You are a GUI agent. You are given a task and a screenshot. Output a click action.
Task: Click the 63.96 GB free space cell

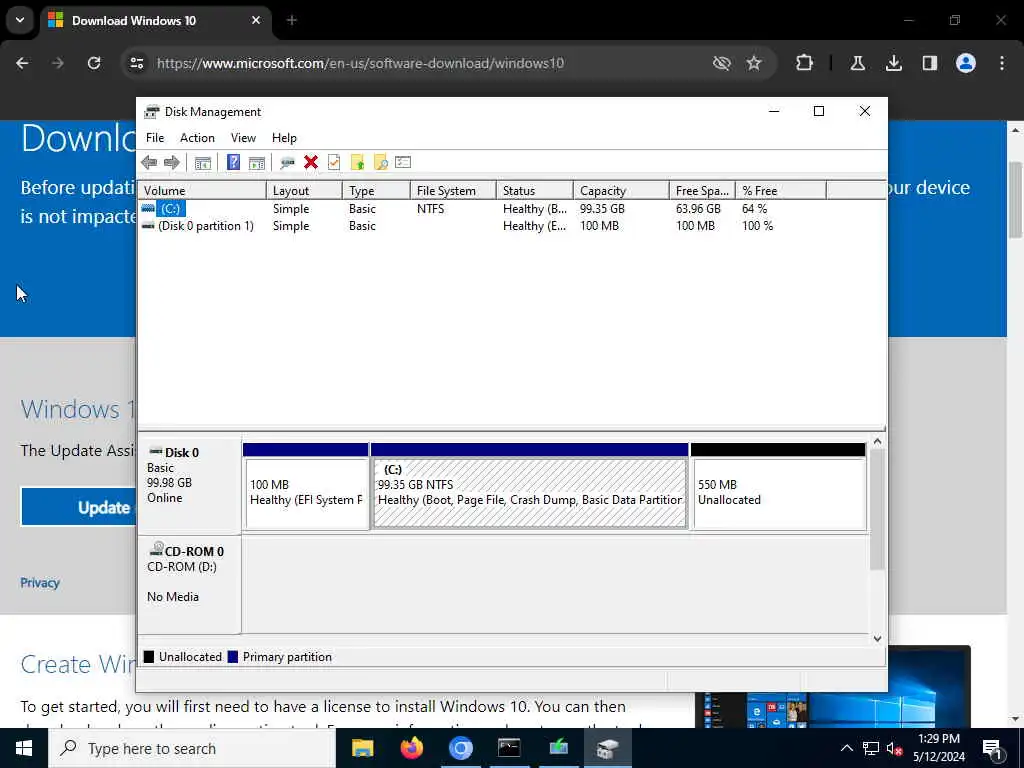pyautogui.click(x=698, y=209)
